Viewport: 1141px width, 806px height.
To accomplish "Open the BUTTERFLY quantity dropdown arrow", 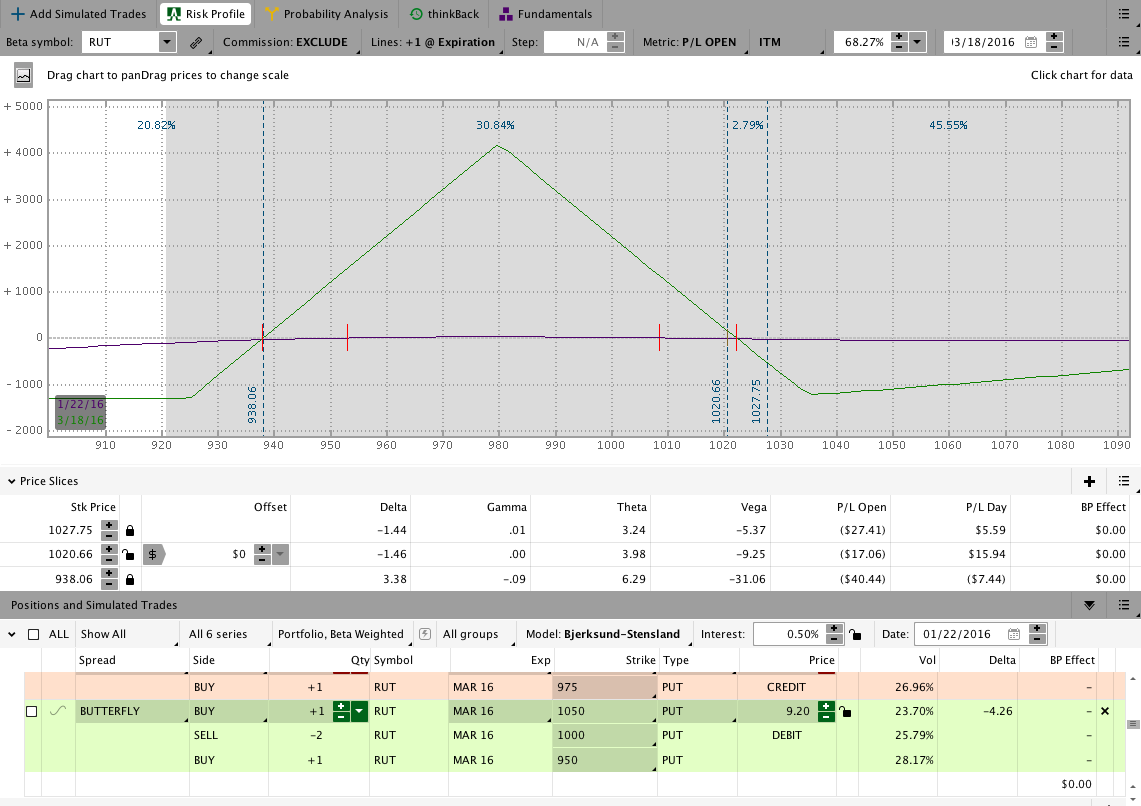I will point(358,711).
